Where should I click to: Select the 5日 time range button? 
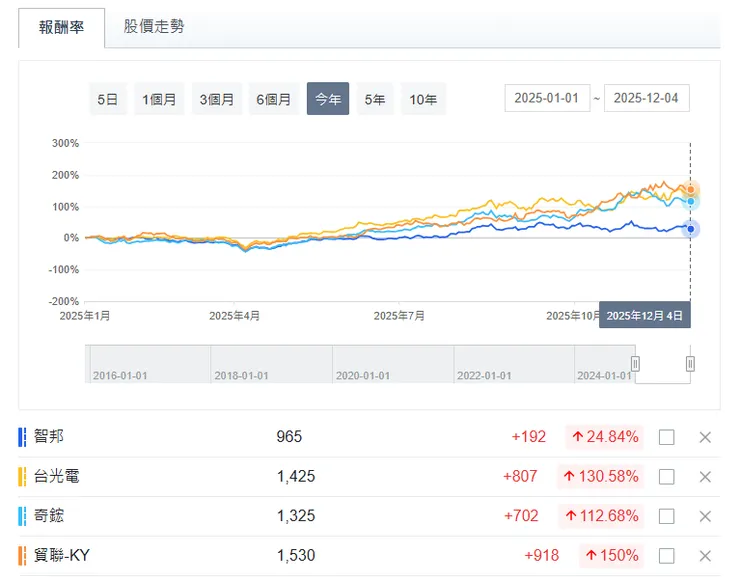(x=108, y=99)
